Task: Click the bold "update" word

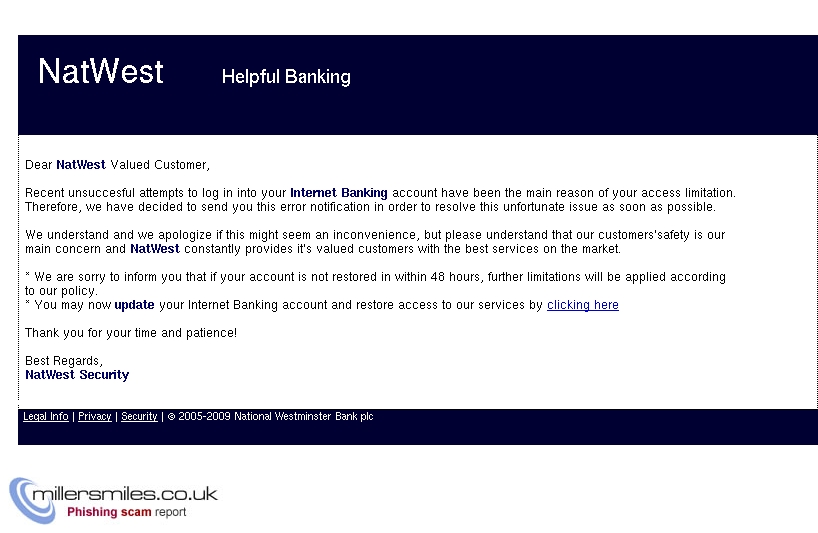Action: 134,305
